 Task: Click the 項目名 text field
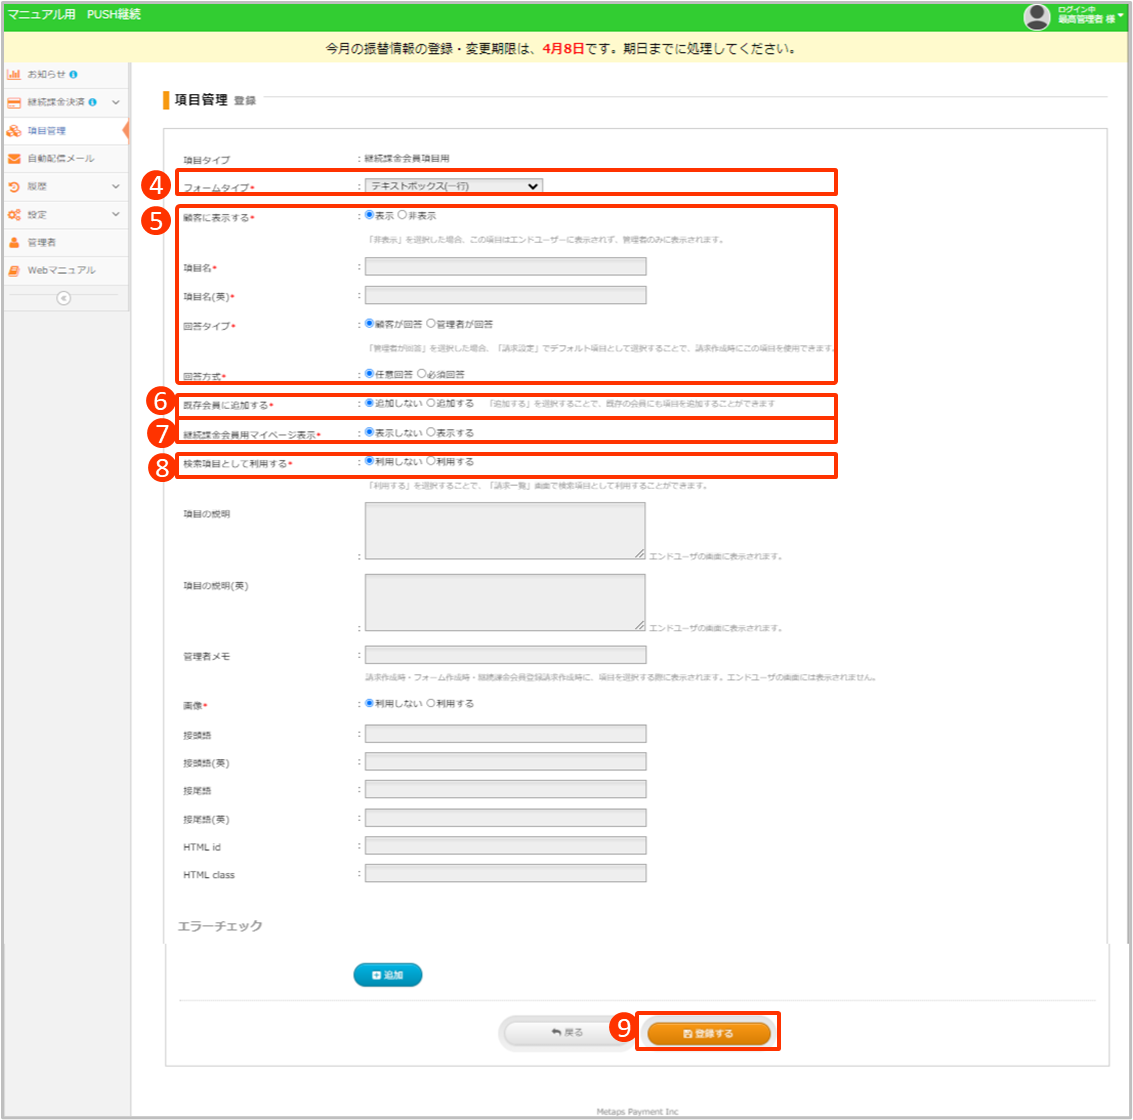505,267
